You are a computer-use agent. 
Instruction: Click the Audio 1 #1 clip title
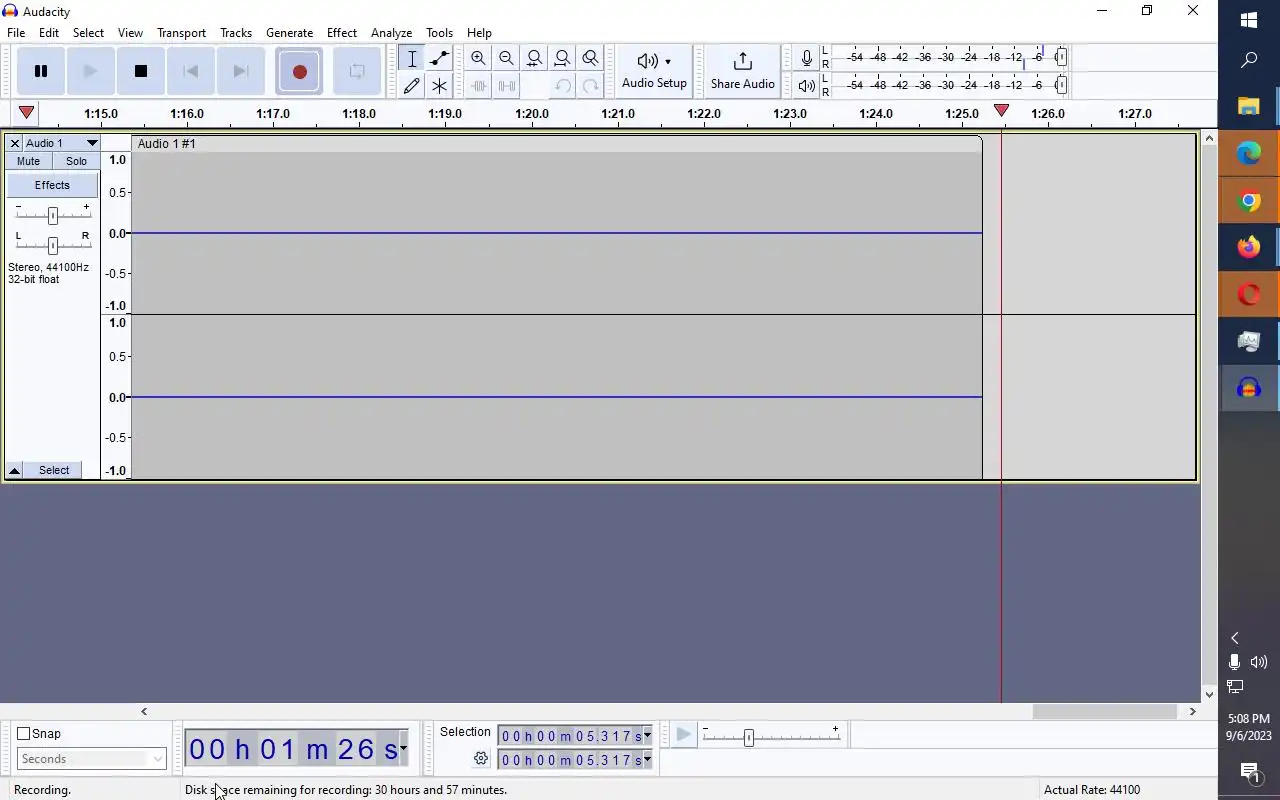tap(166, 144)
